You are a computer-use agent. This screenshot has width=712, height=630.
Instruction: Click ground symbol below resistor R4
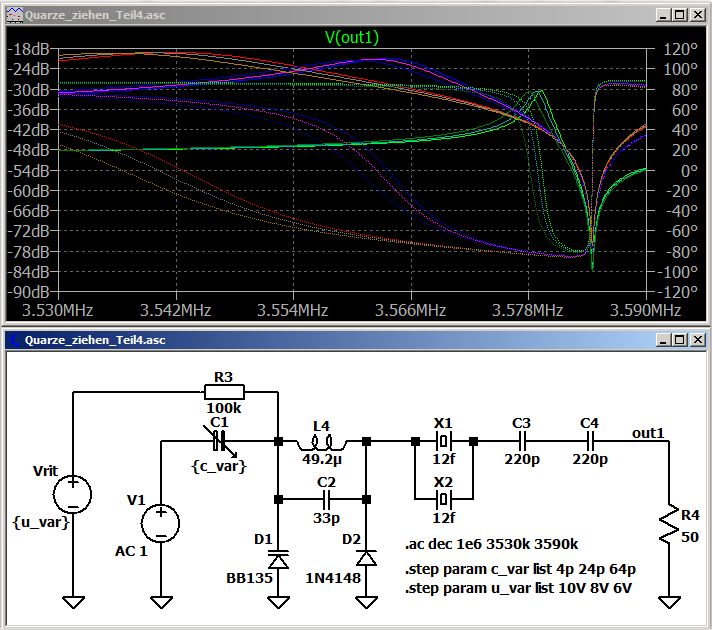point(669,602)
